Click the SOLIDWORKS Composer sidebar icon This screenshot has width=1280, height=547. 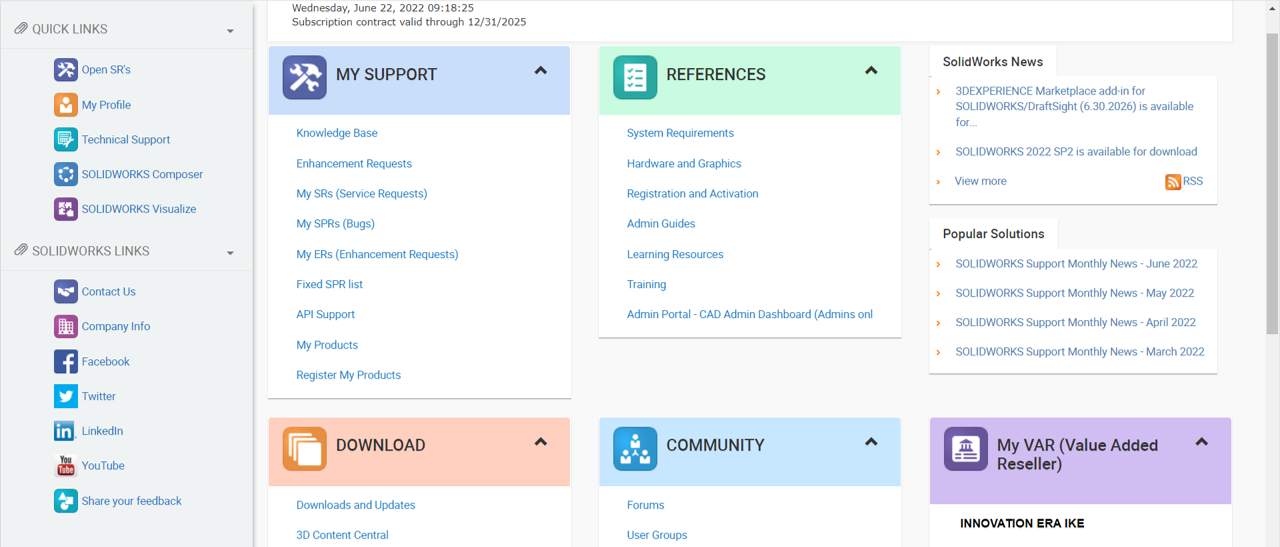(65, 174)
